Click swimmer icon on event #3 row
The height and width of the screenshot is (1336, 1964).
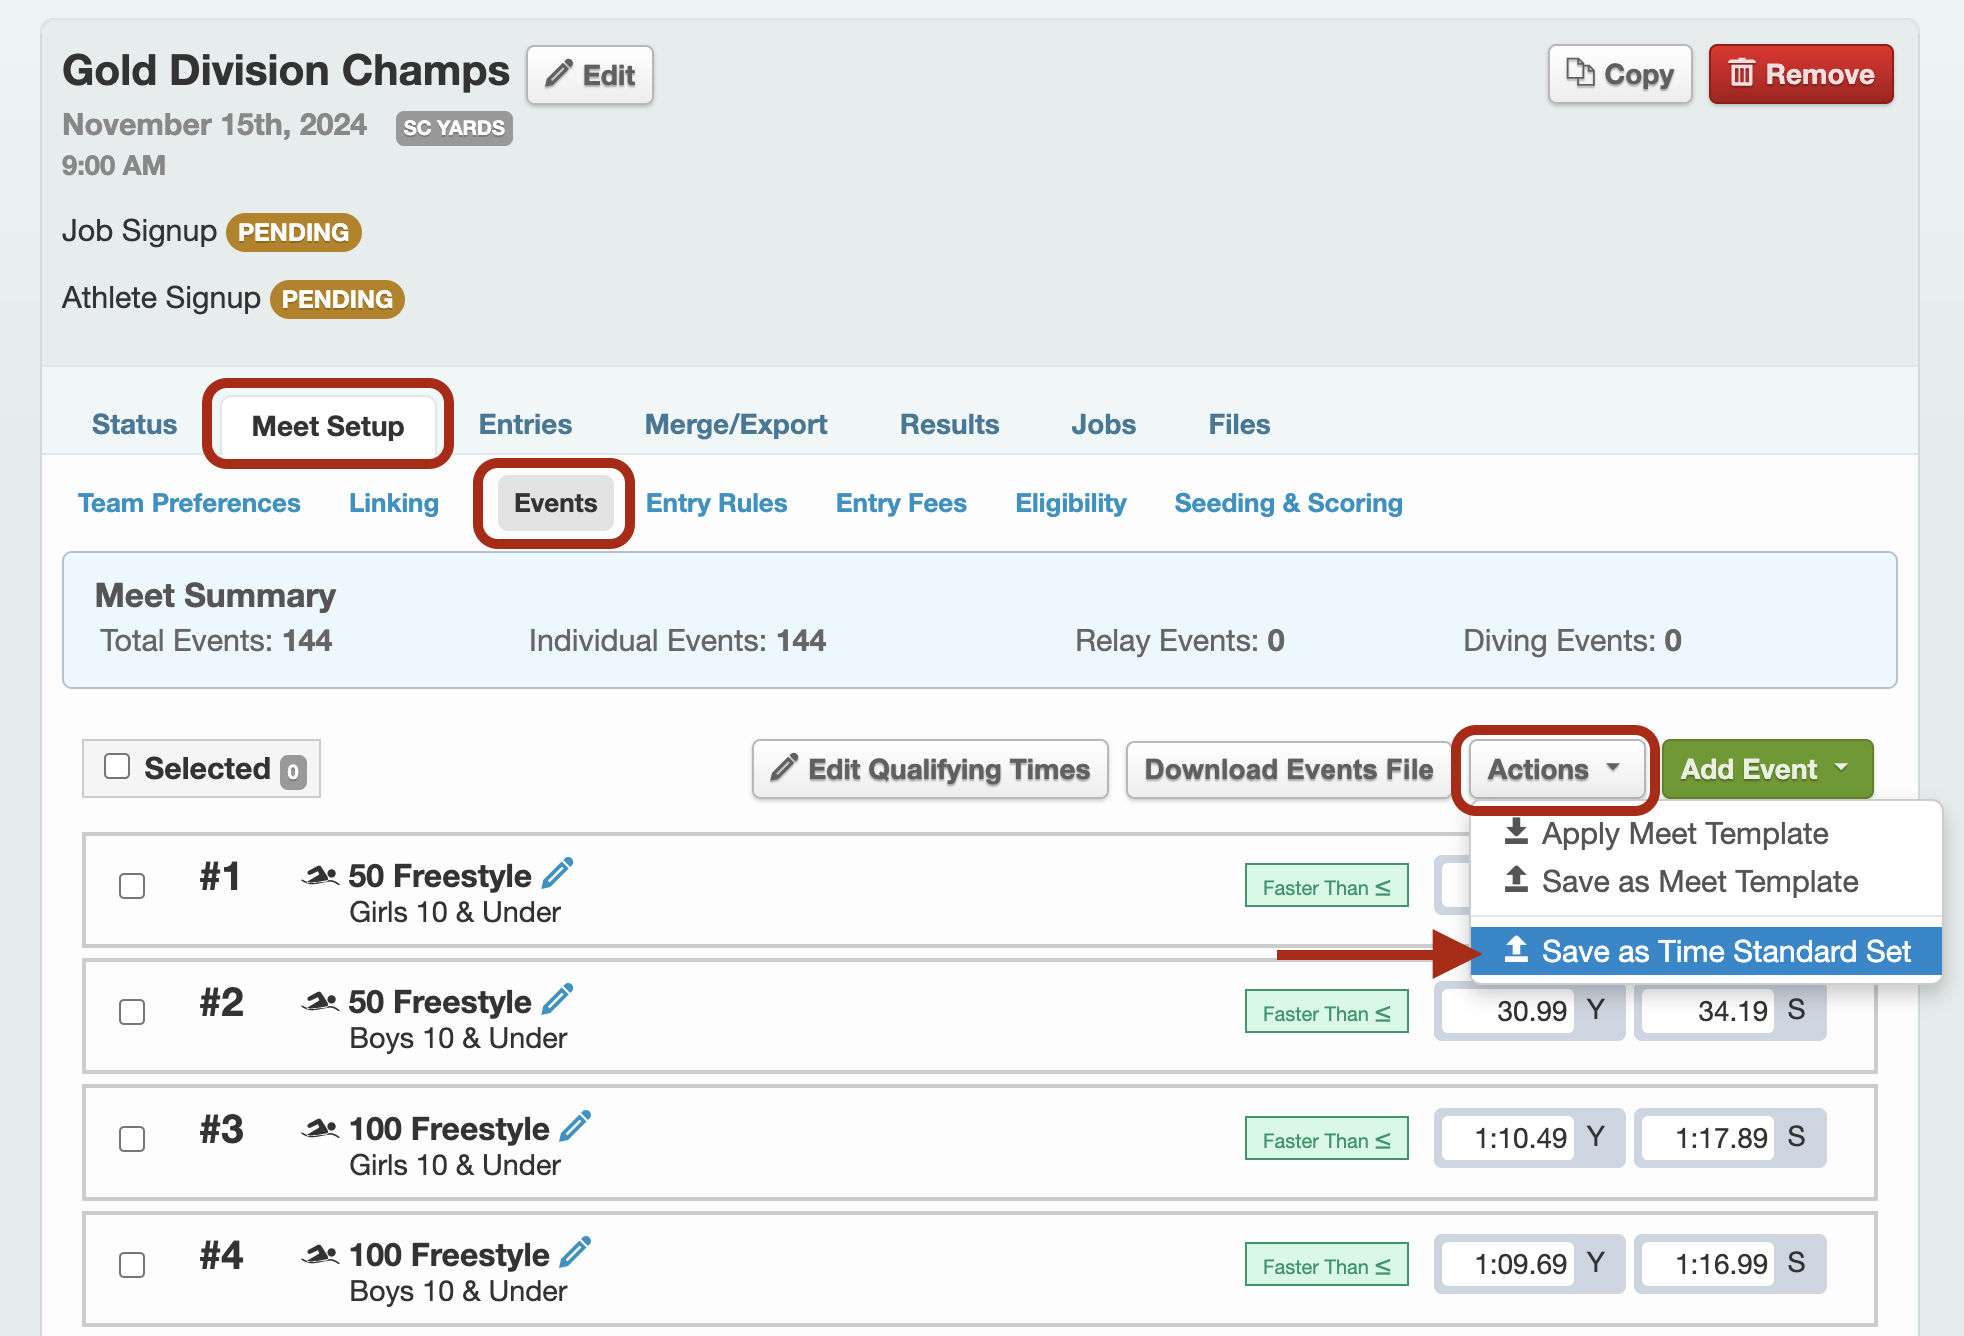pyautogui.click(x=320, y=1130)
